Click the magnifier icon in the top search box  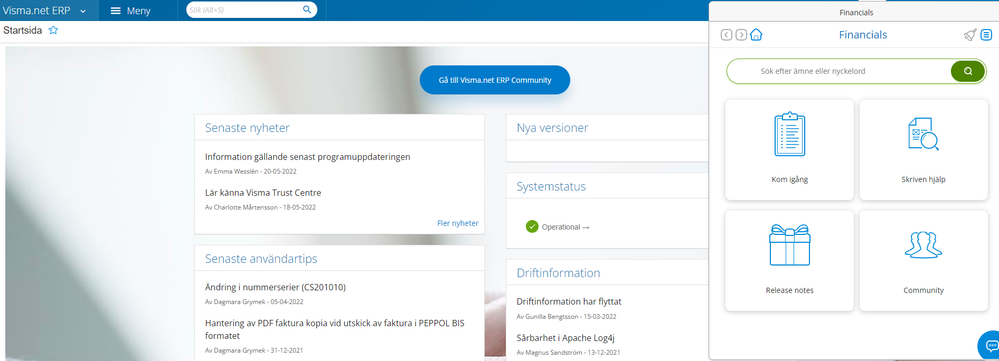[307, 10]
